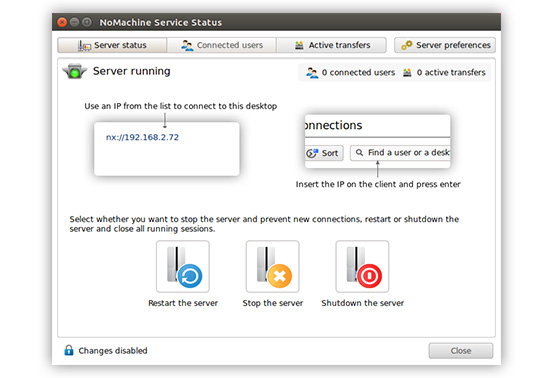Click the Find a user search field

(x=400, y=153)
